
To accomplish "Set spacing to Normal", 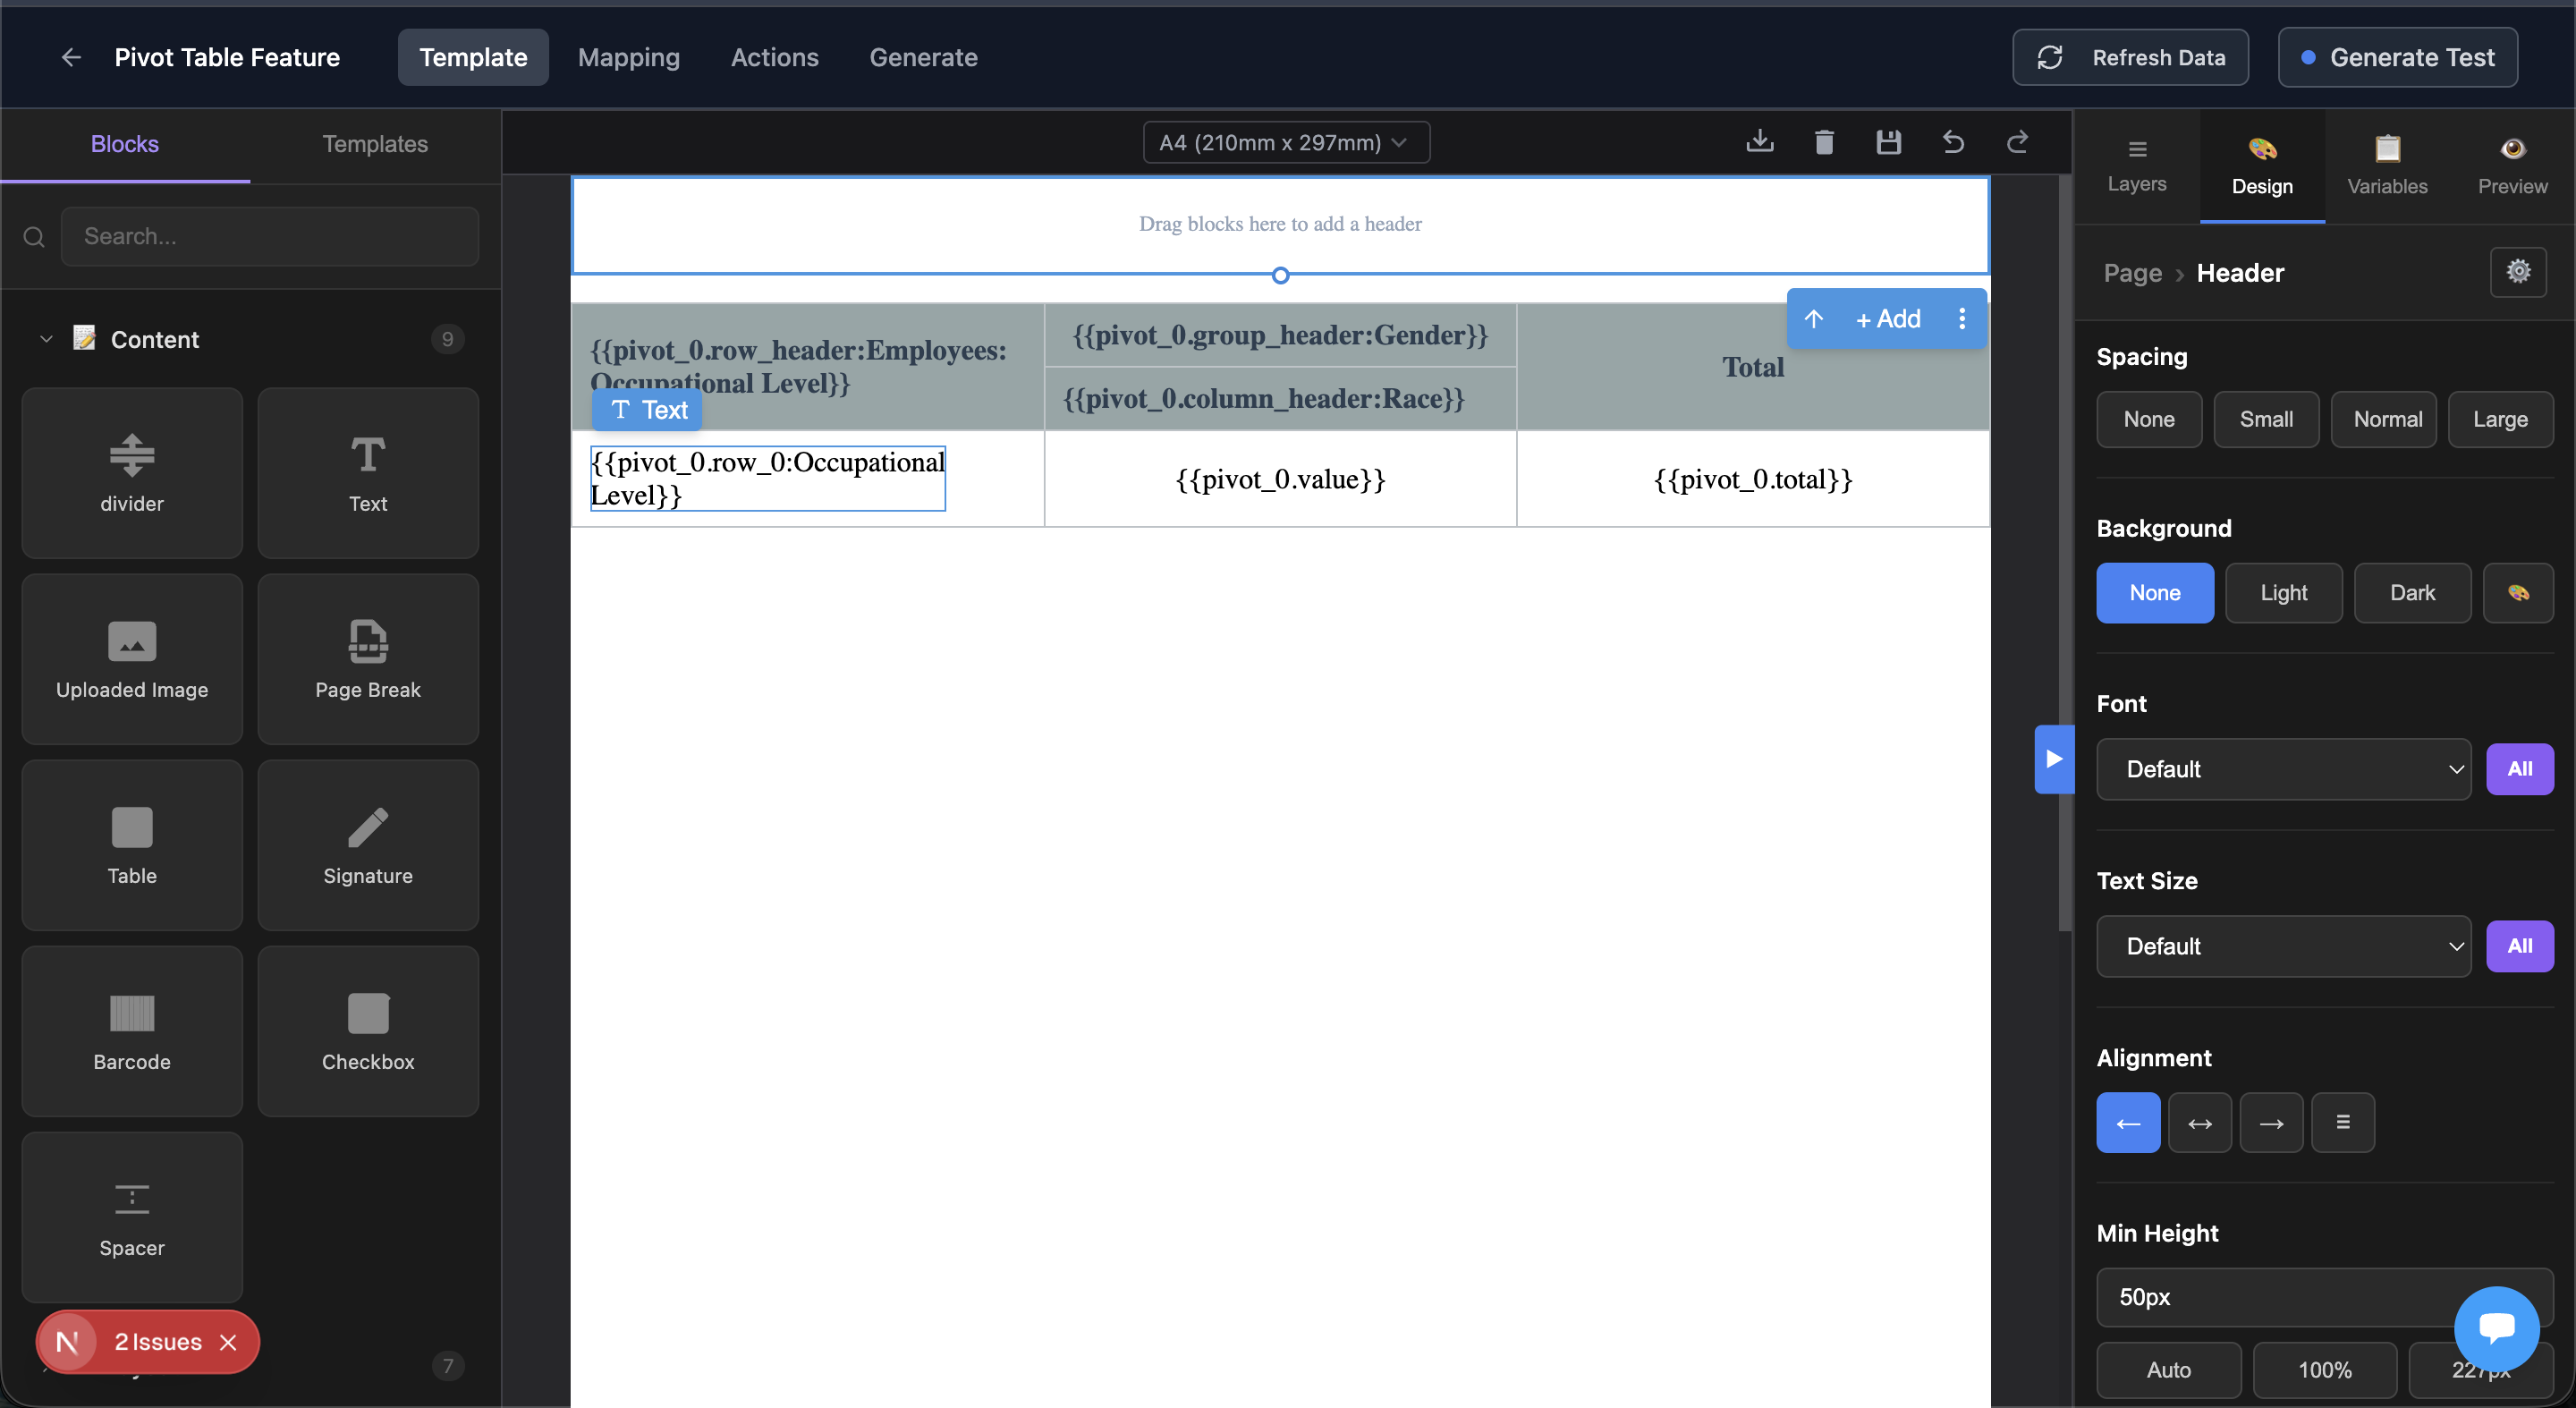I will coord(2387,419).
